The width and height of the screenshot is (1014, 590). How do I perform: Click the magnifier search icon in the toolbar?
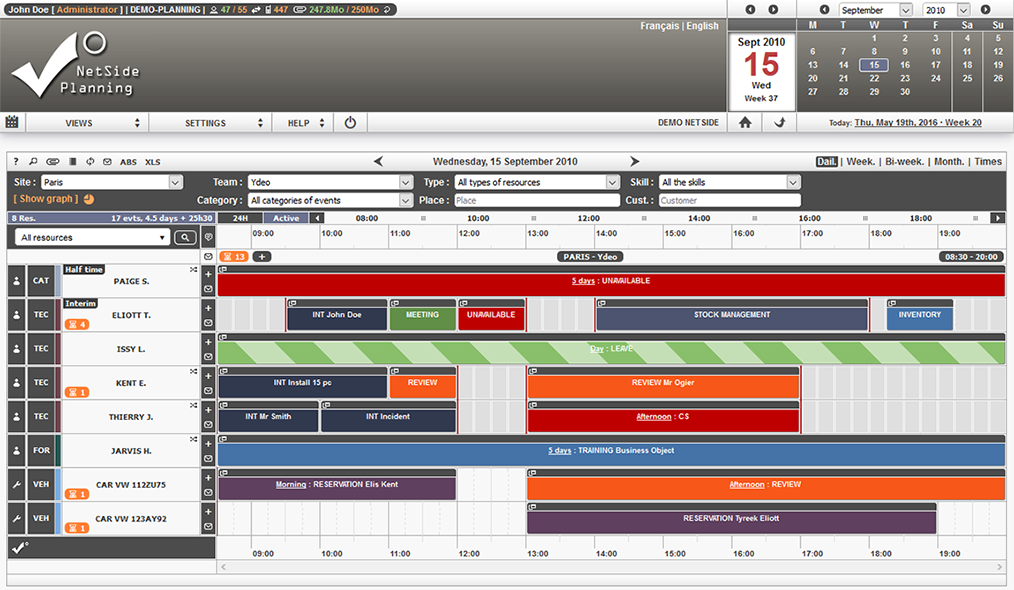point(34,161)
